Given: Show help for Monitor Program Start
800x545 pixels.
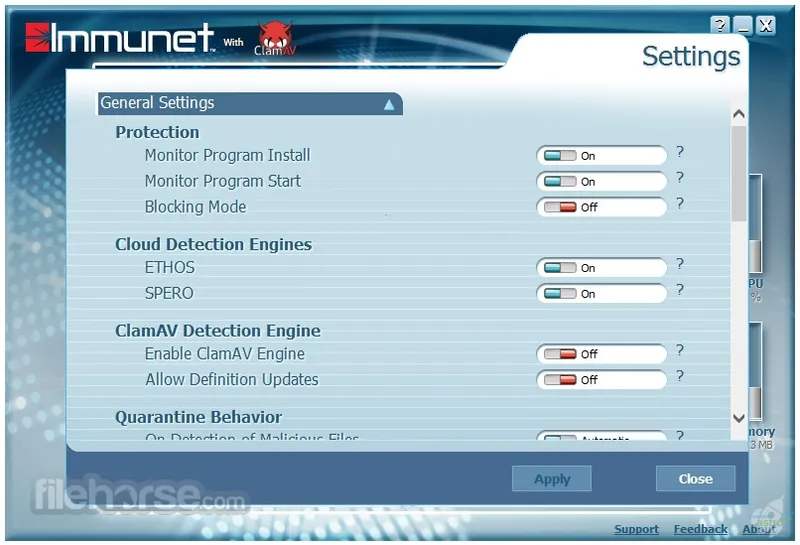Looking at the screenshot, I should click(x=680, y=178).
